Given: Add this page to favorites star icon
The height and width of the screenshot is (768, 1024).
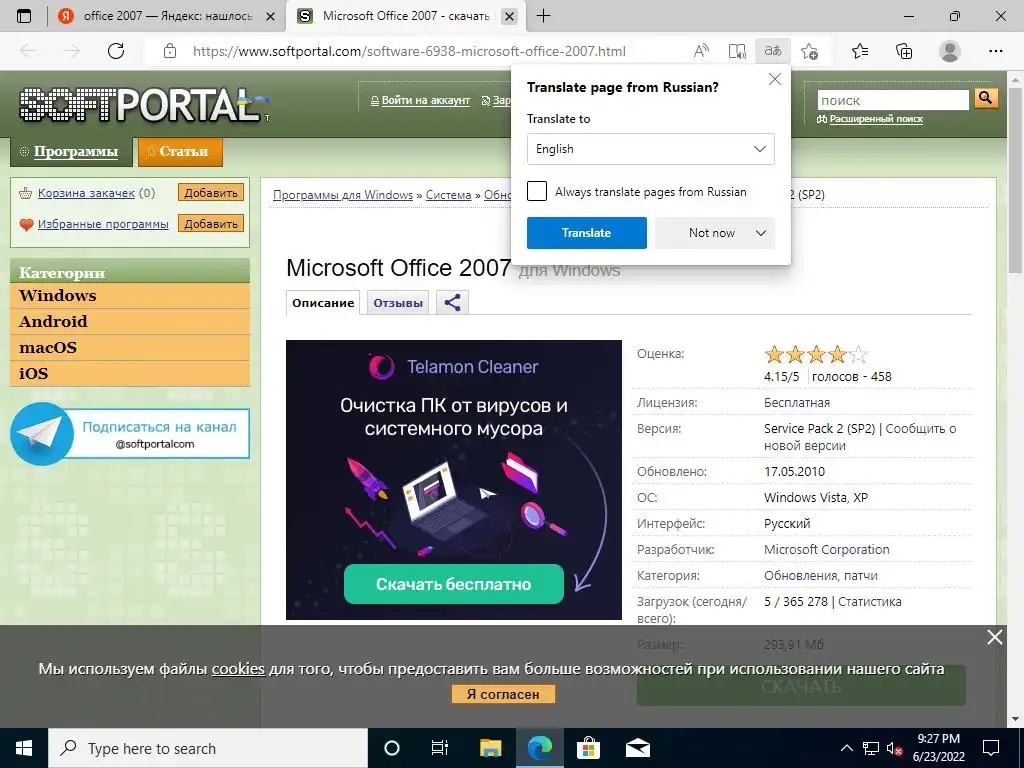Looking at the screenshot, I should click(810, 51).
